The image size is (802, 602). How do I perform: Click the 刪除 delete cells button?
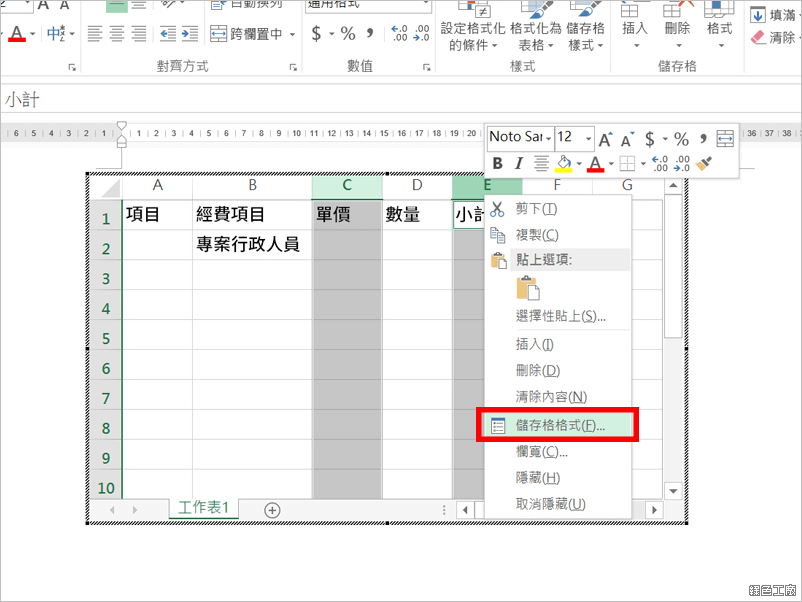[677, 26]
